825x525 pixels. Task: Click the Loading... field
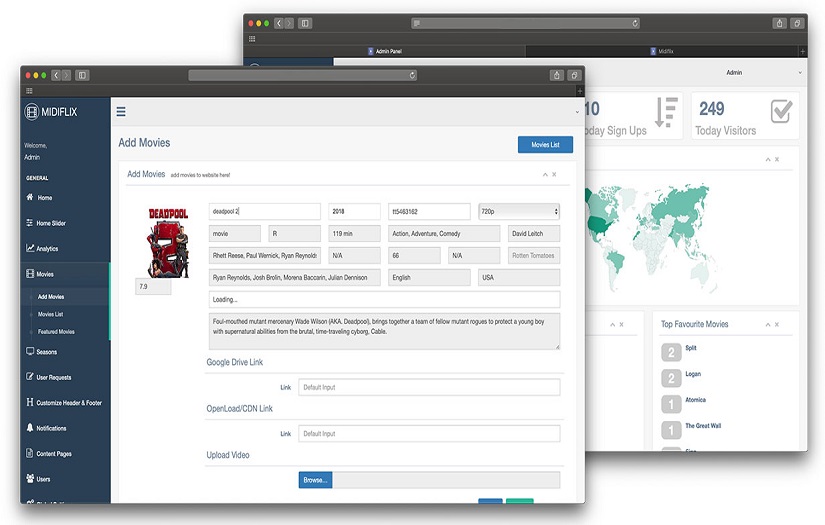point(384,299)
